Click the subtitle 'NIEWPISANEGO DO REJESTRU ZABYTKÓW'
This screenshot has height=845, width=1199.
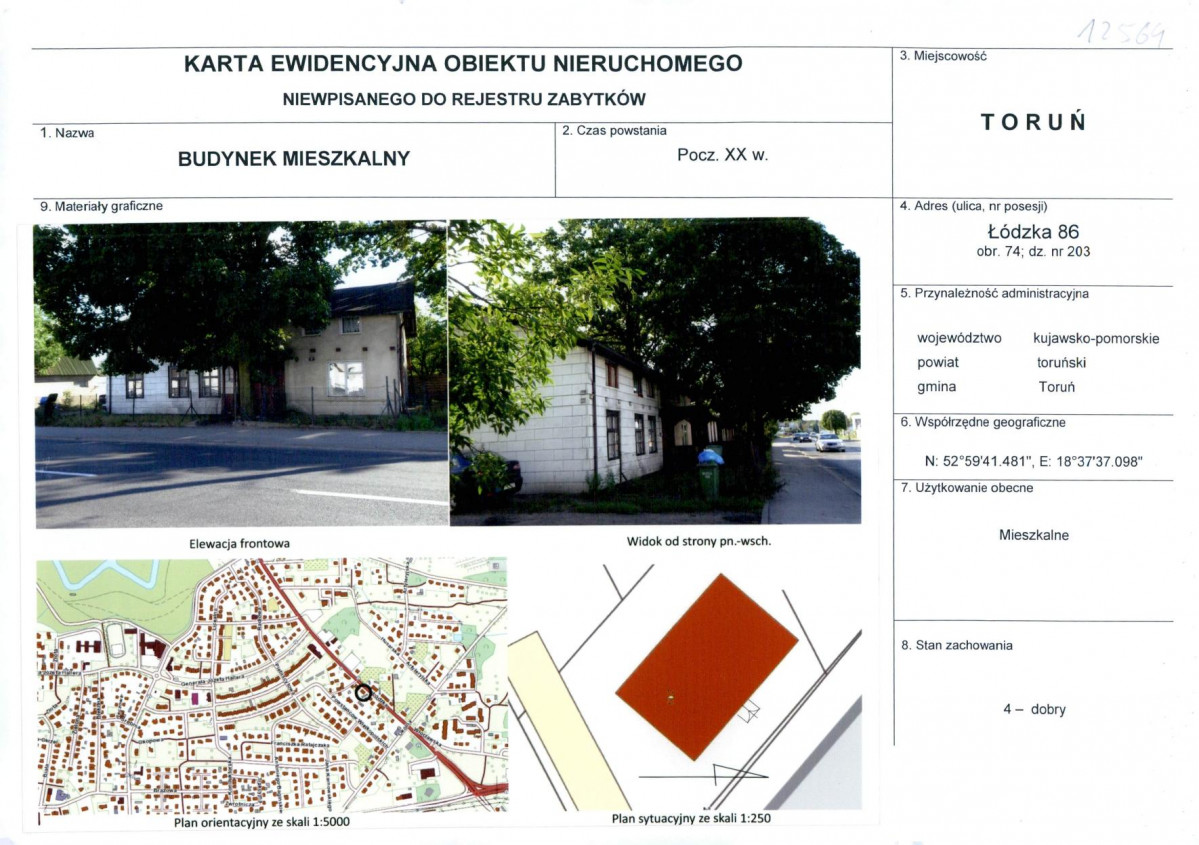(464, 99)
